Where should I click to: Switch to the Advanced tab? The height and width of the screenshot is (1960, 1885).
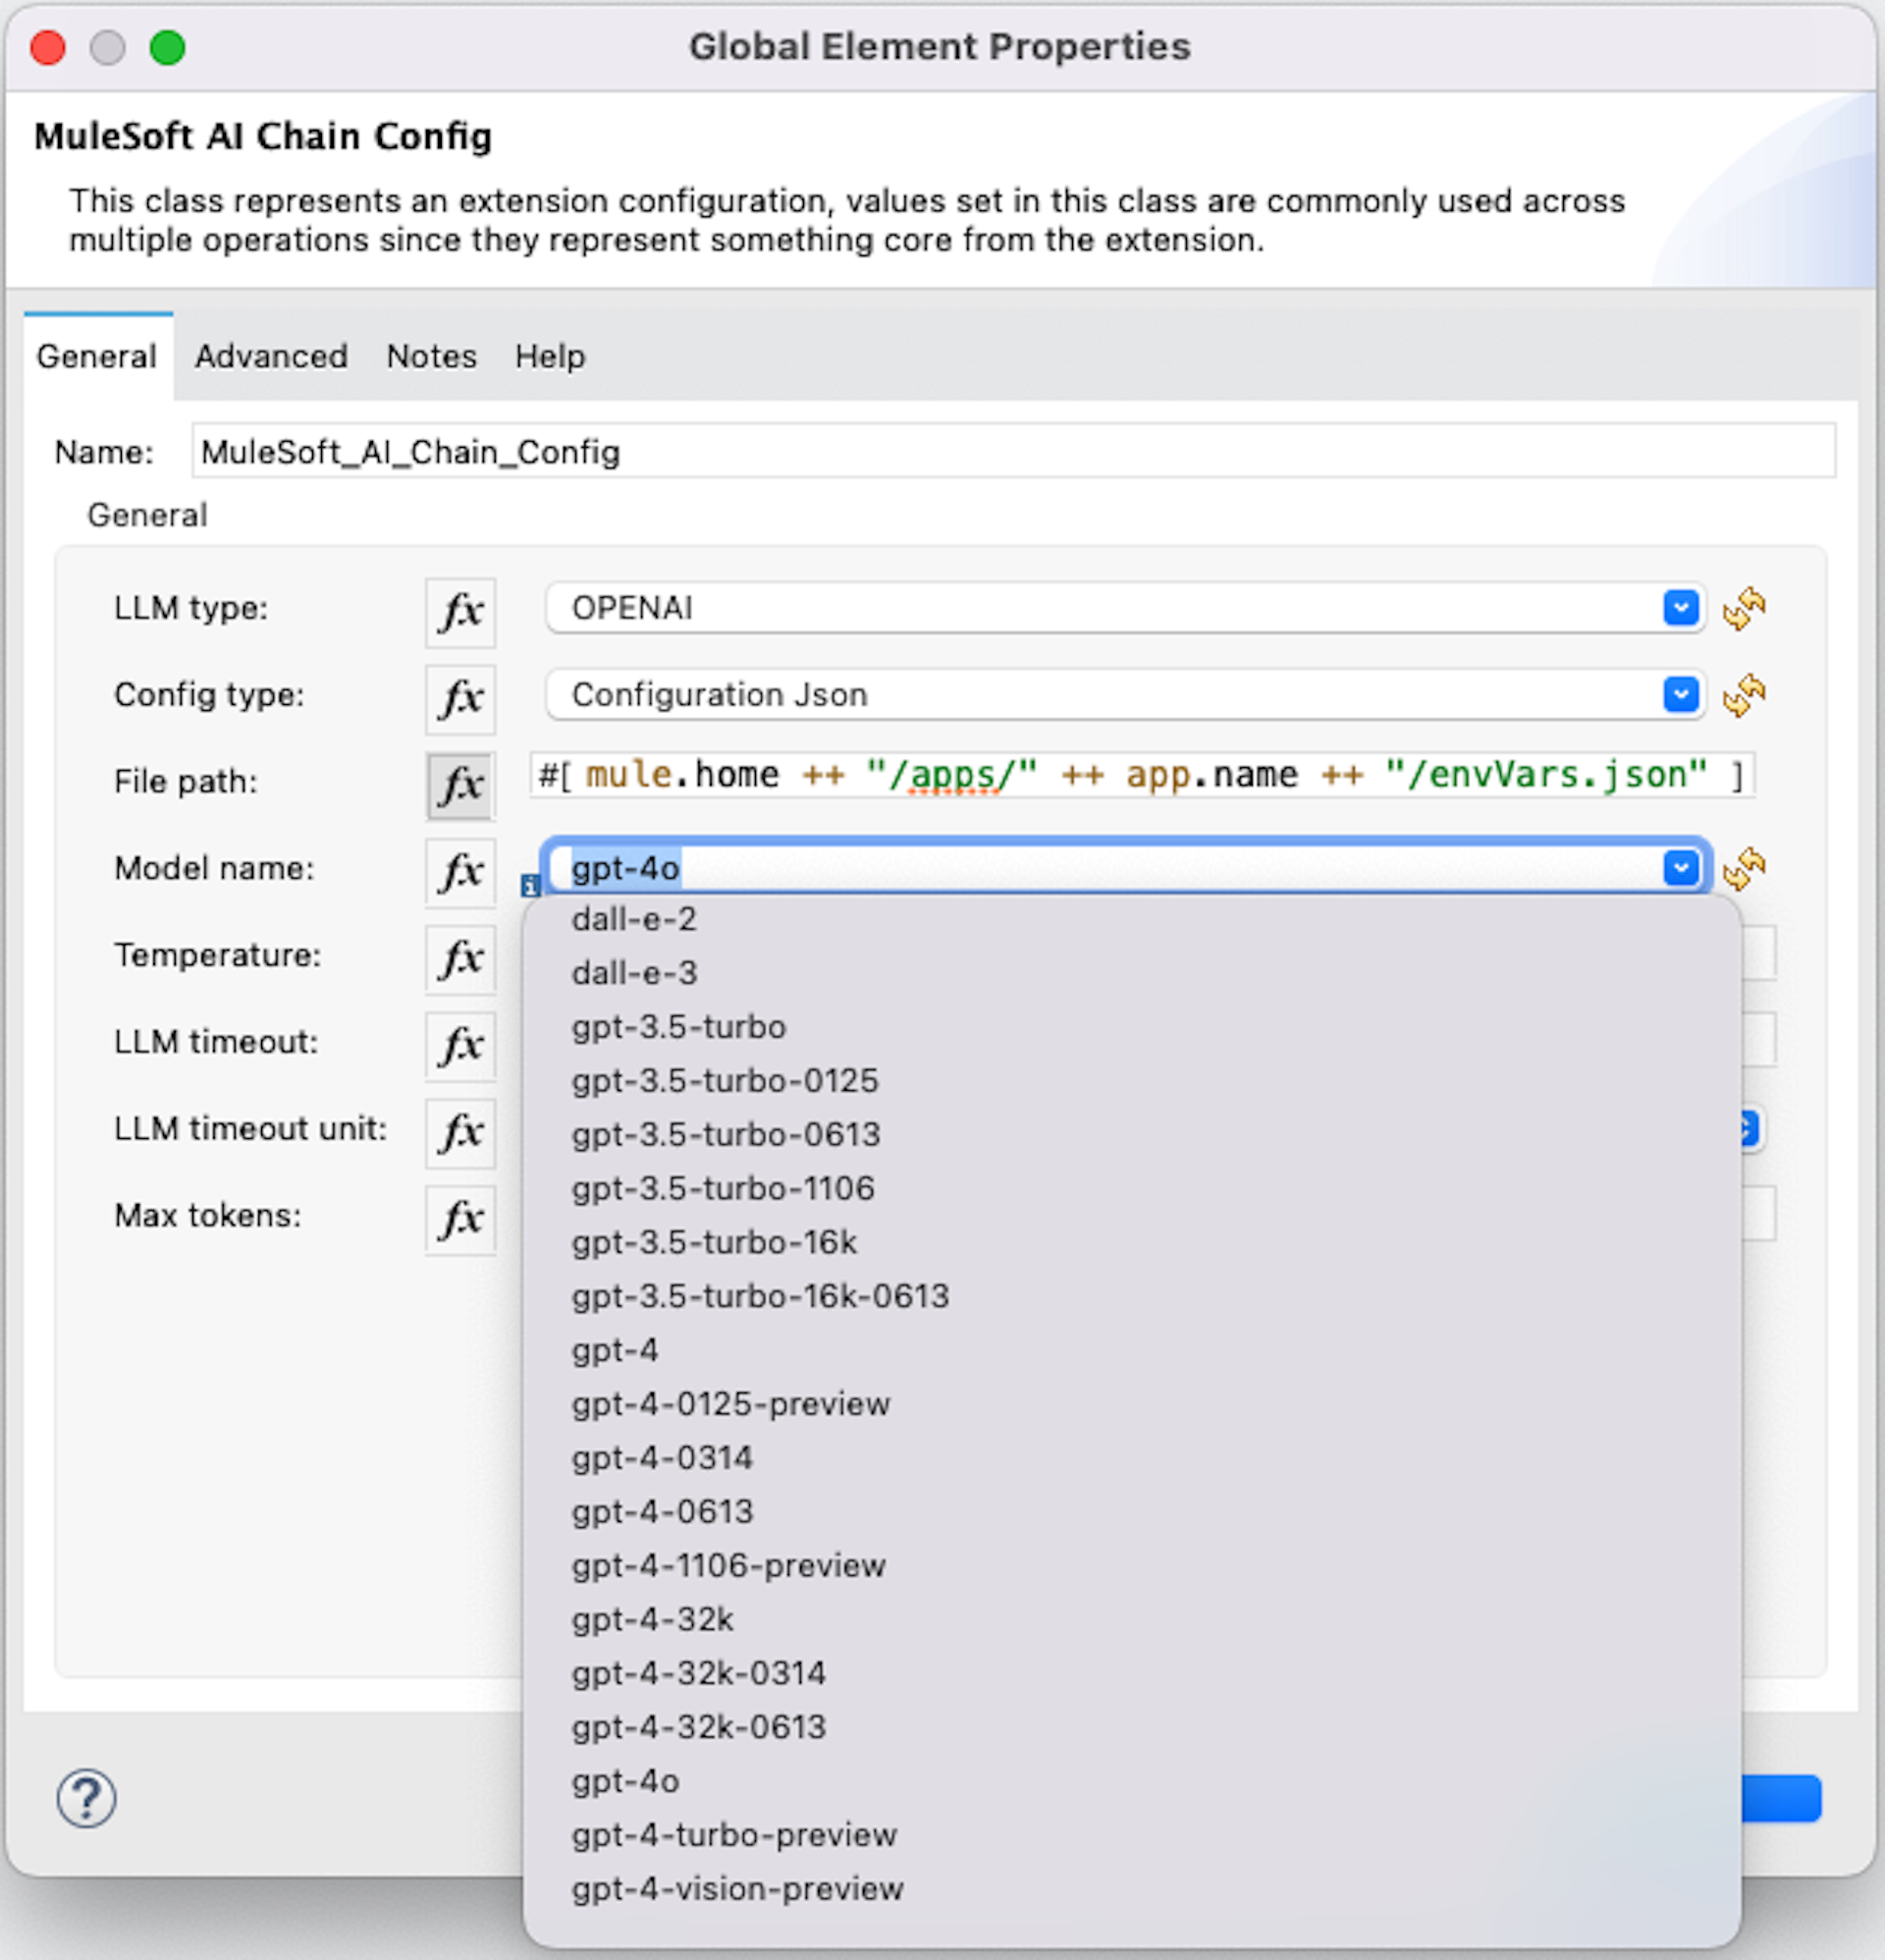coord(268,357)
